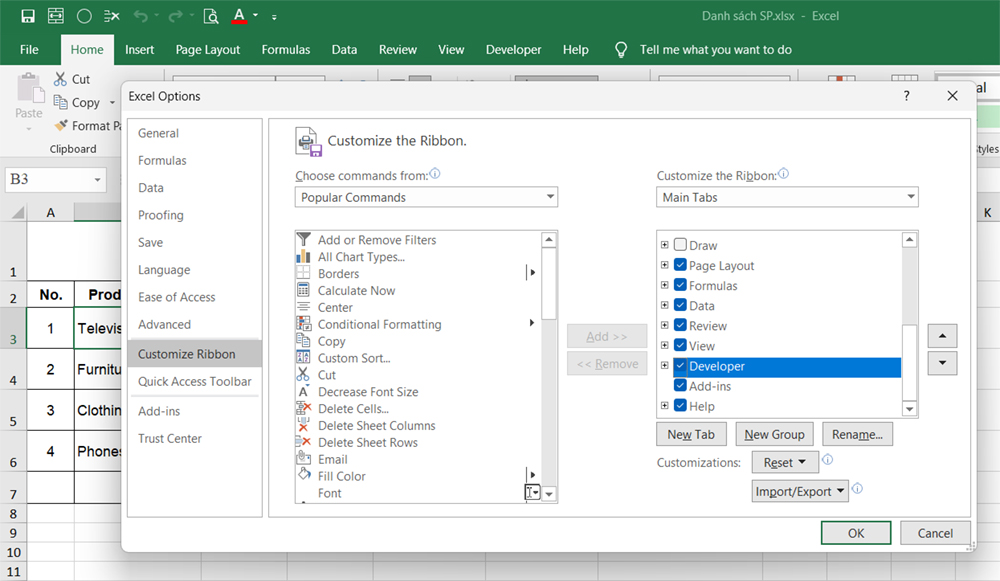The width and height of the screenshot is (1000, 581).
Task: Open the Popular Commands dropdown
Action: pyautogui.click(x=548, y=196)
